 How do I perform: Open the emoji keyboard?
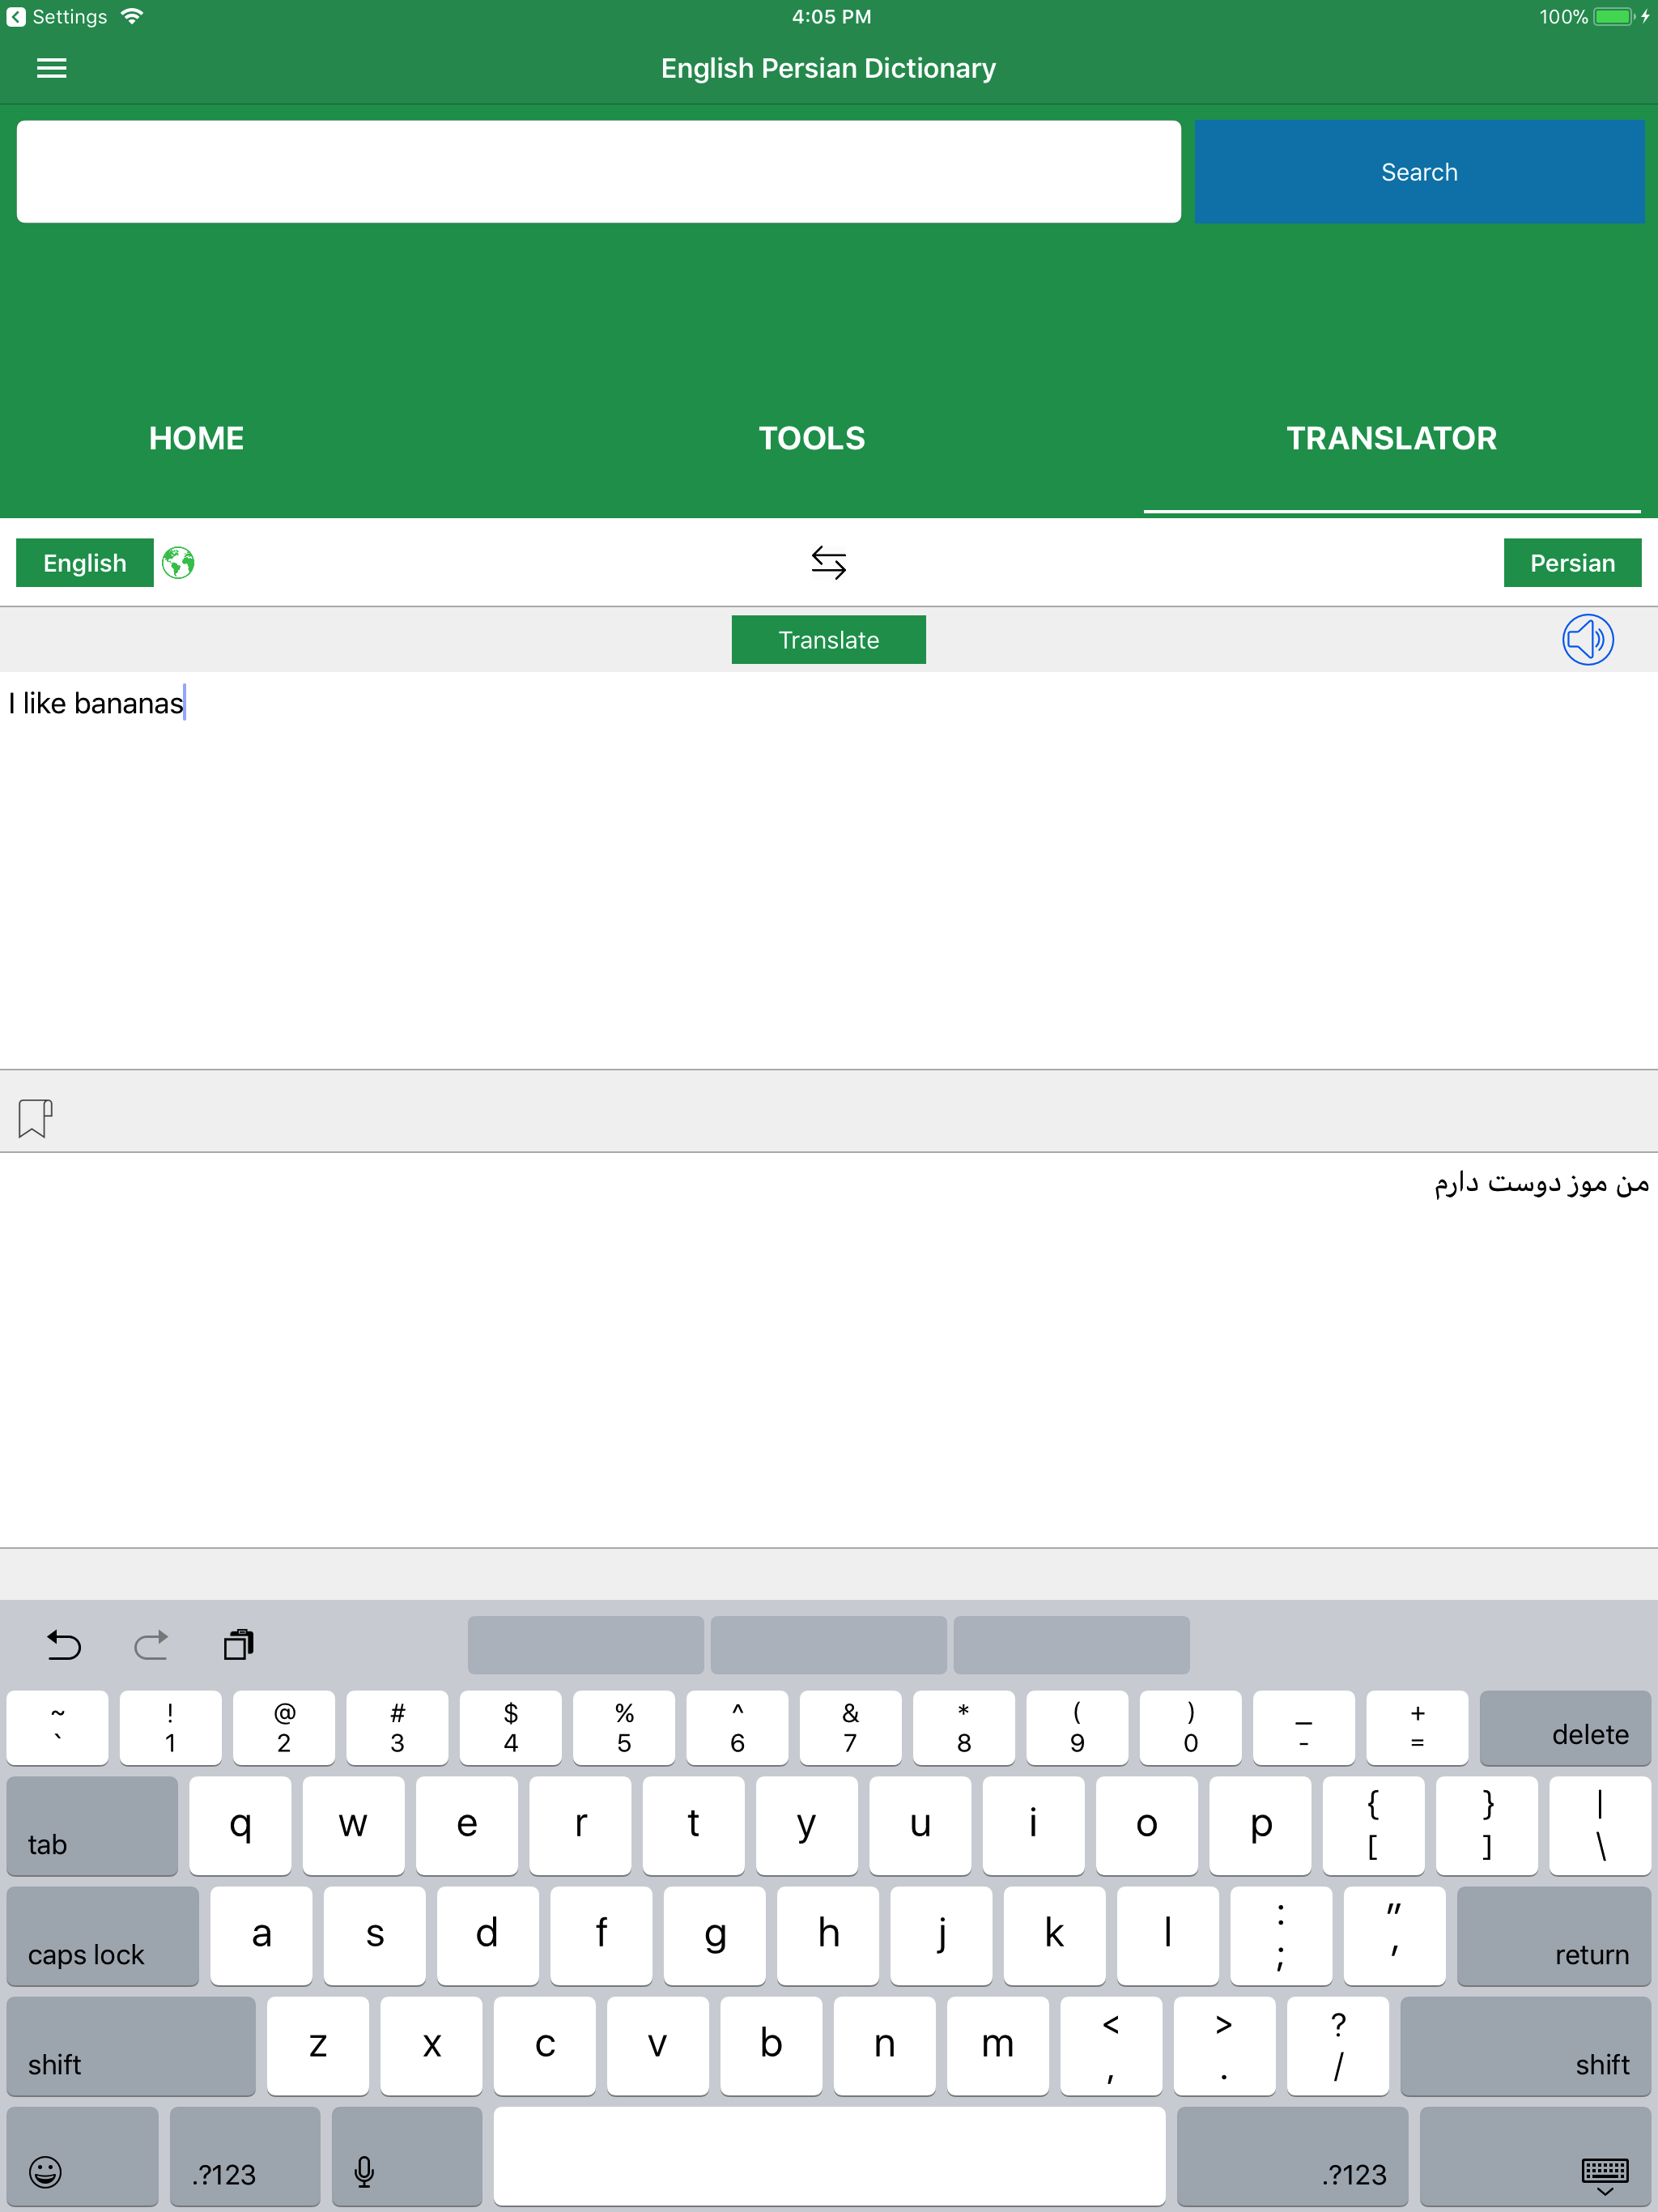coord(82,2156)
